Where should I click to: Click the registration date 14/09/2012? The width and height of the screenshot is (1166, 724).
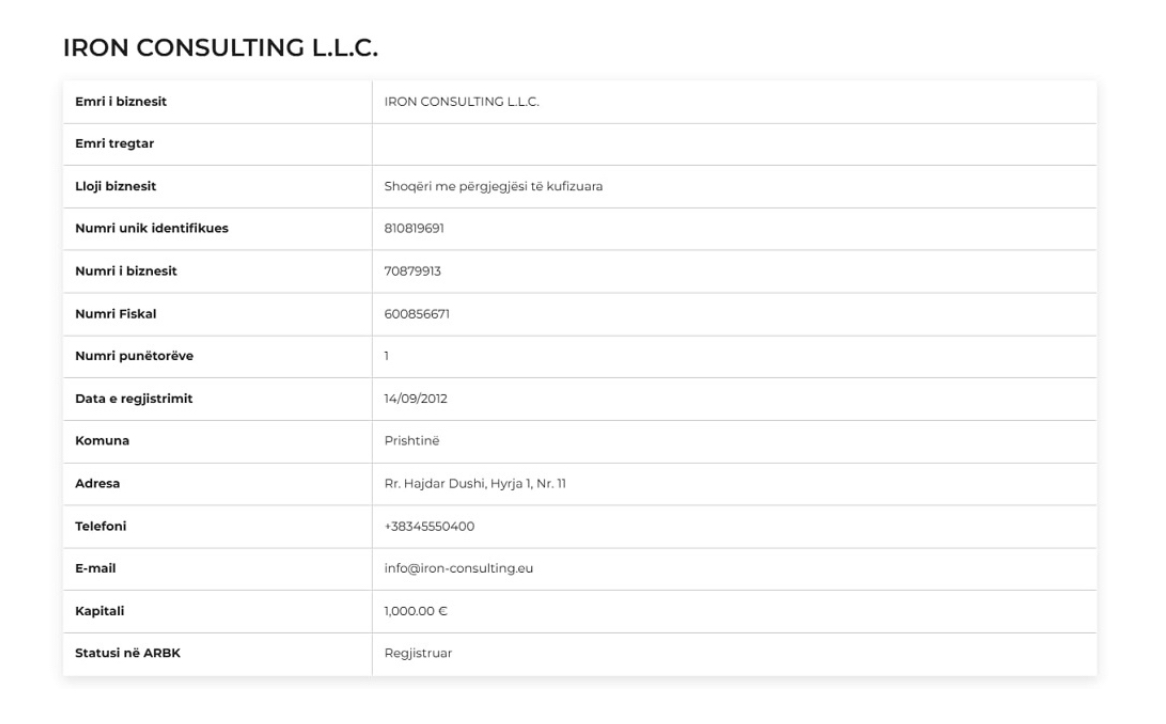[415, 398]
